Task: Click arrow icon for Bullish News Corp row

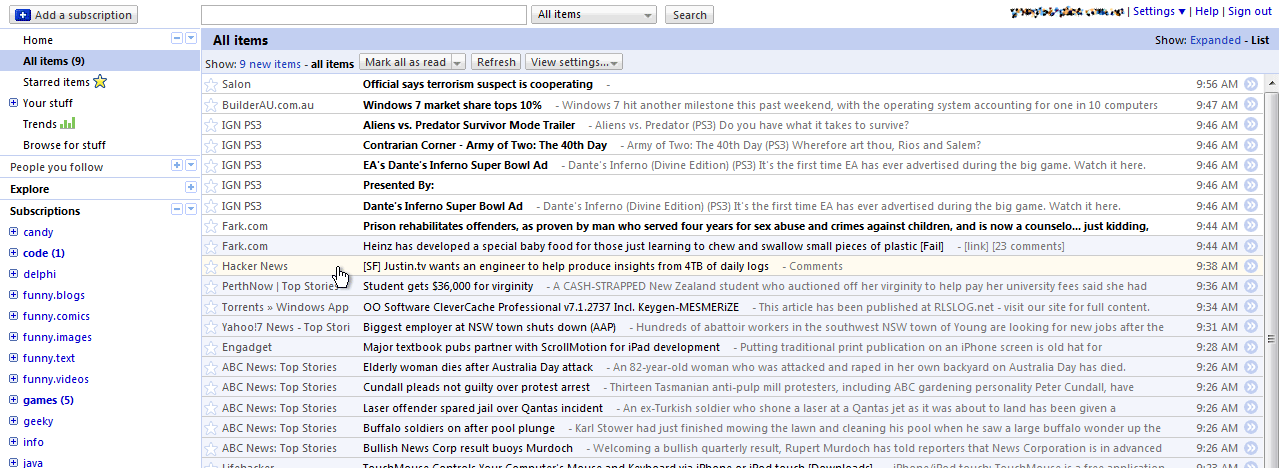Action: tap(1251, 448)
